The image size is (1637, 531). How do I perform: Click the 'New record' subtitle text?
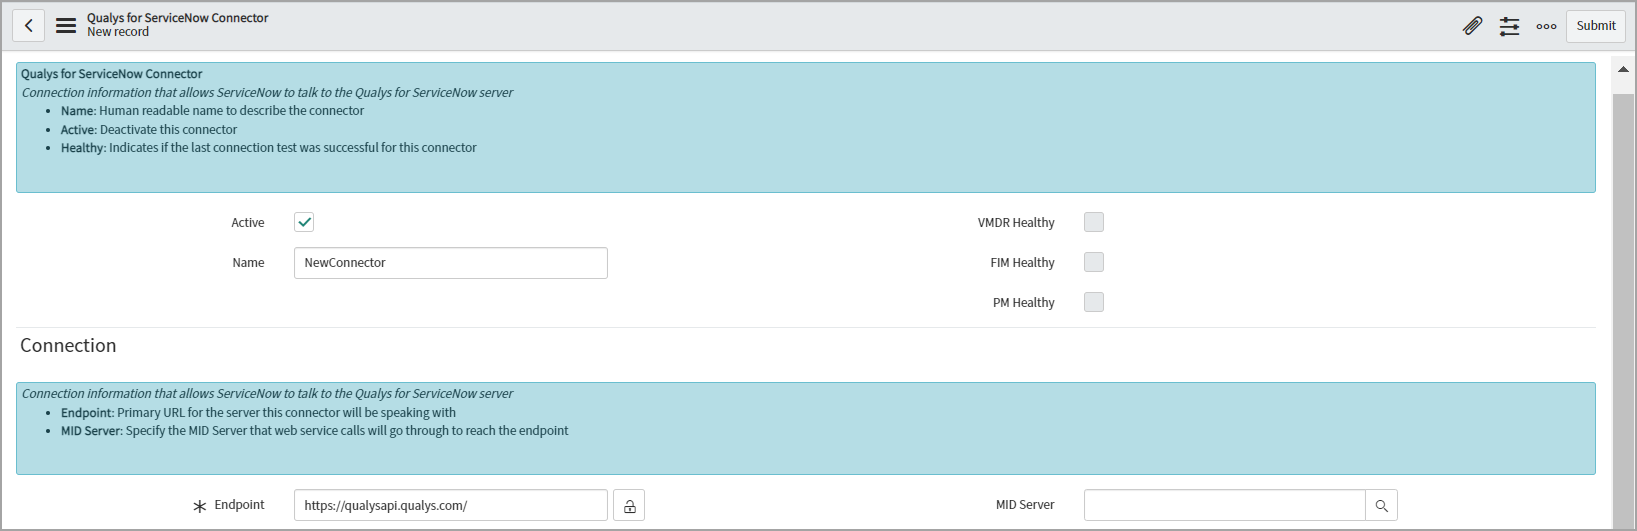[x=118, y=32]
